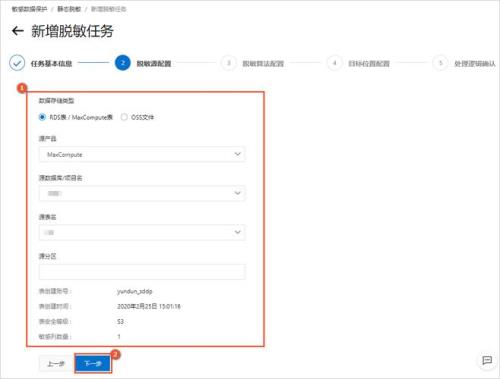Click the source partition input field
500x379 pixels.
(x=142, y=272)
